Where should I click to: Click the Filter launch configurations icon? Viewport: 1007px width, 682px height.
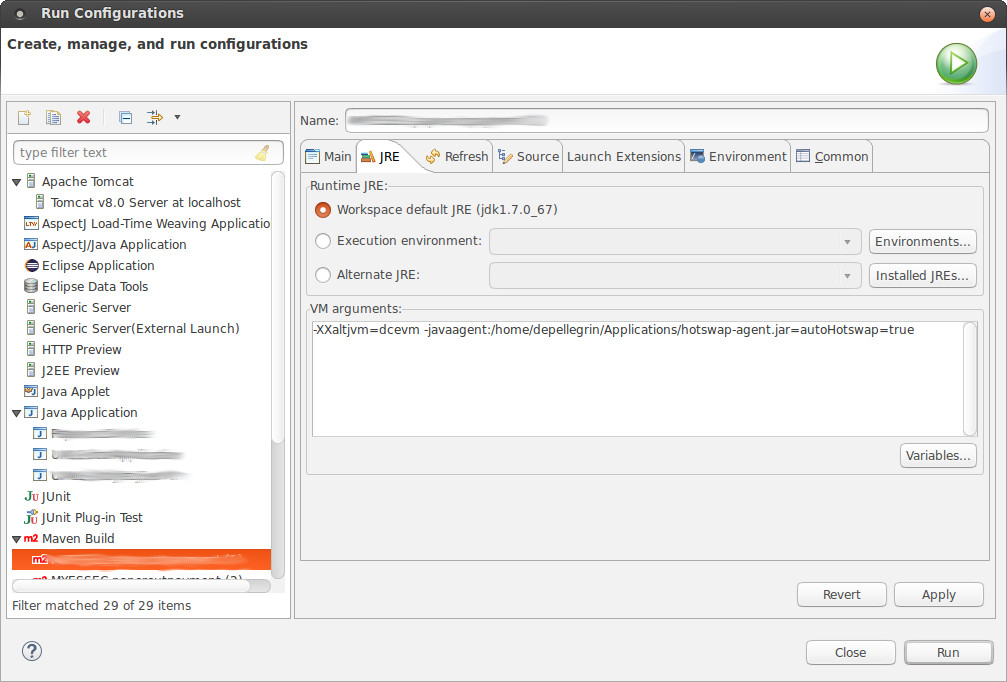click(155, 117)
